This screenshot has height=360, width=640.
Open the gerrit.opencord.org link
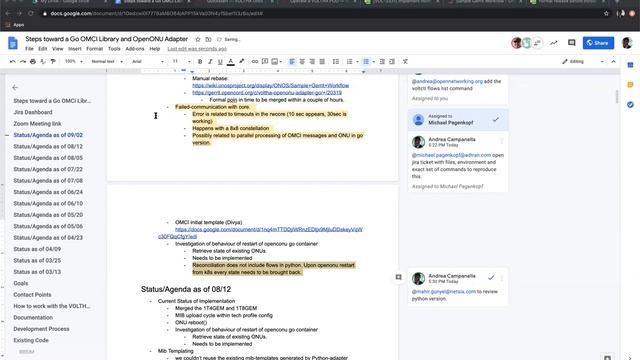267,93
